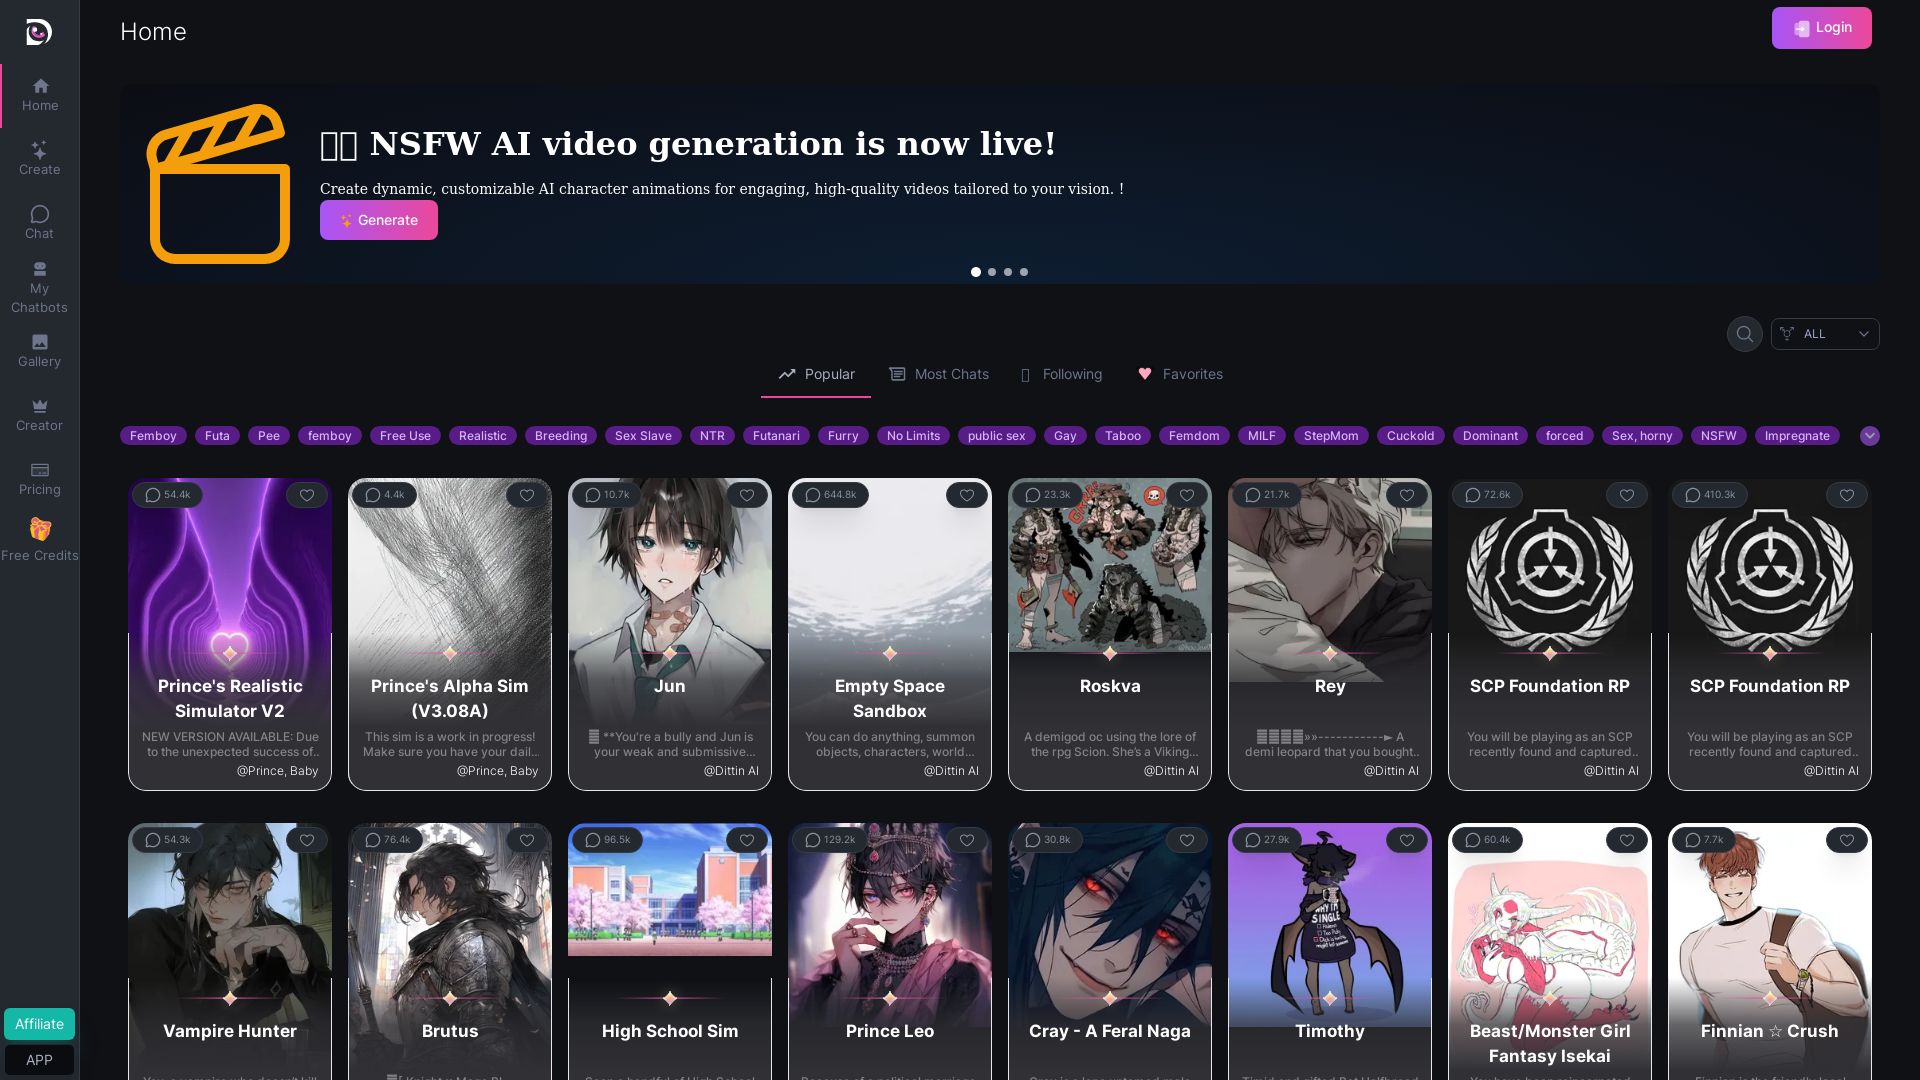Switch to the Most Chats tab

(939, 374)
